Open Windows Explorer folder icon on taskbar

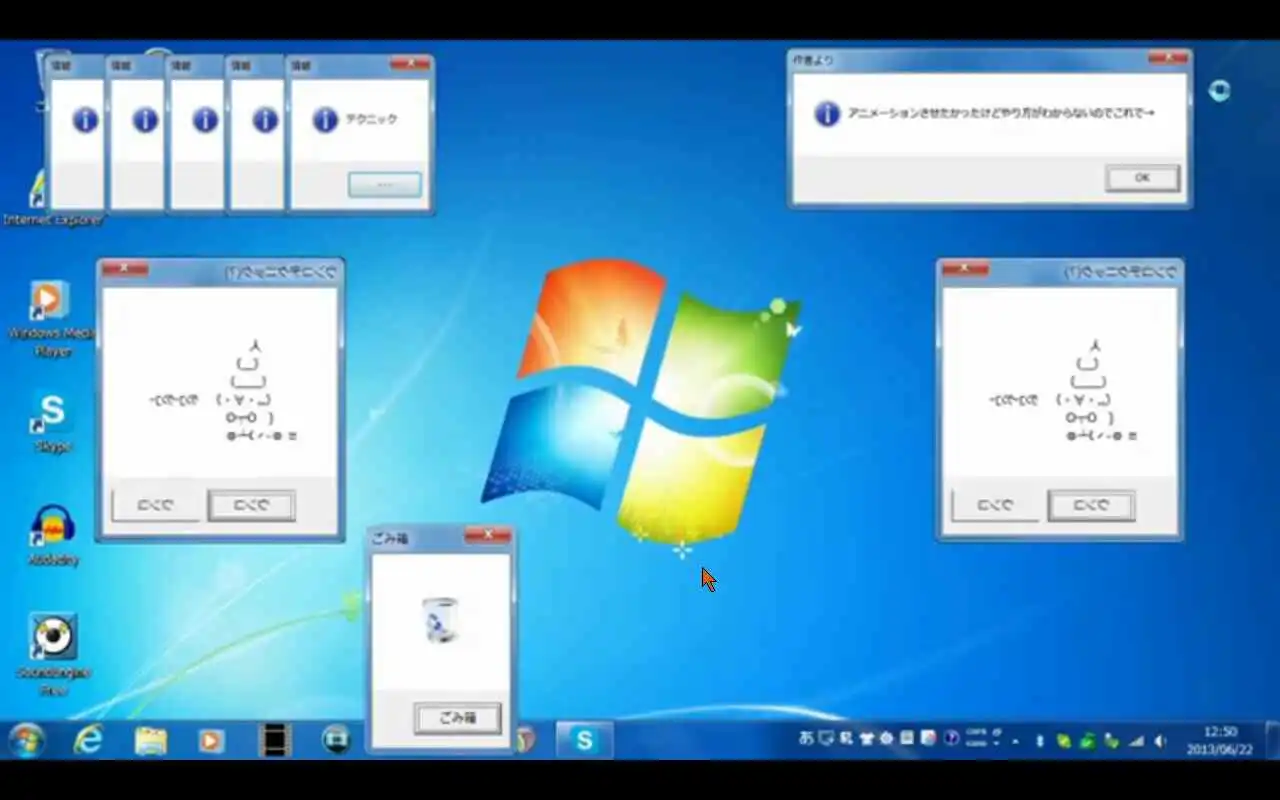tap(151, 741)
